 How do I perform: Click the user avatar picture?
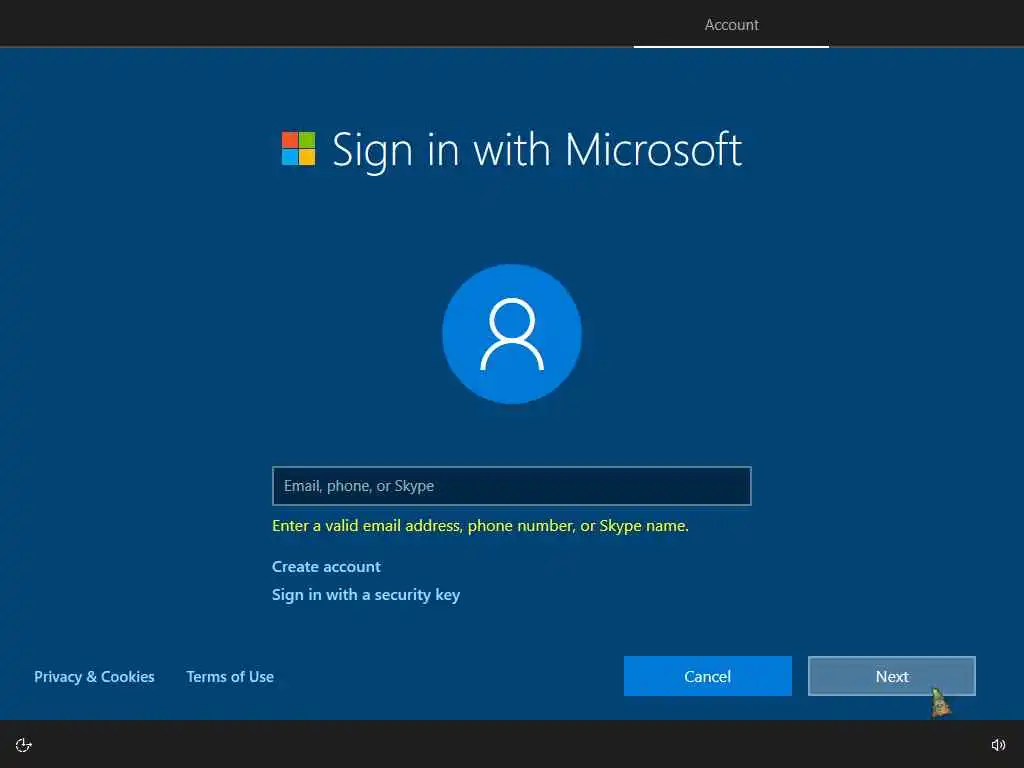click(x=512, y=334)
